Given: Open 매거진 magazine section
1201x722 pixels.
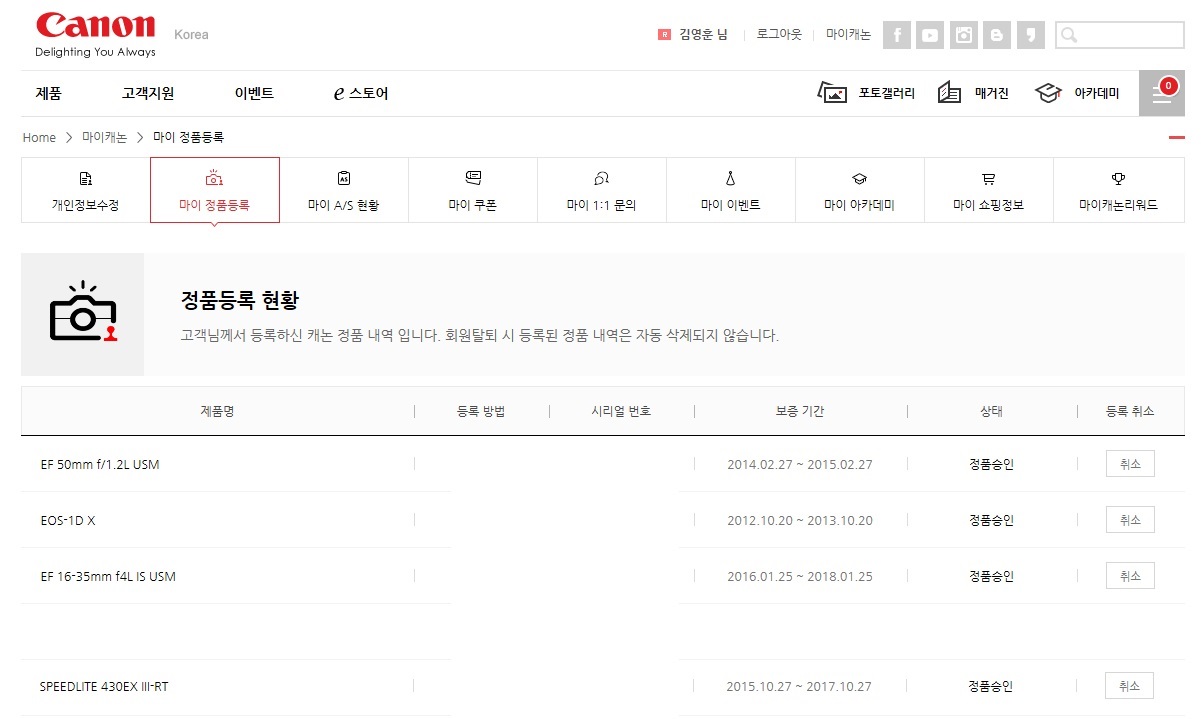Looking at the screenshot, I should pos(973,93).
